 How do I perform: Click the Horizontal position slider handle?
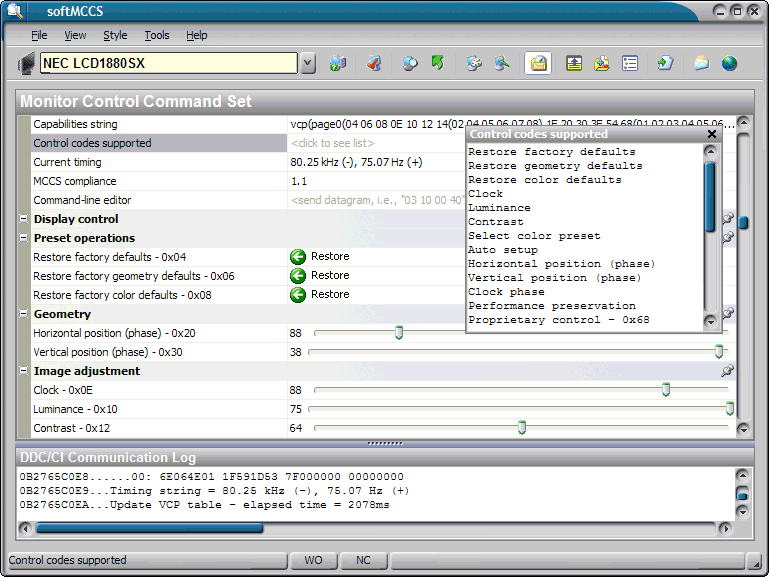pyautogui.click(x=399, y=332)
